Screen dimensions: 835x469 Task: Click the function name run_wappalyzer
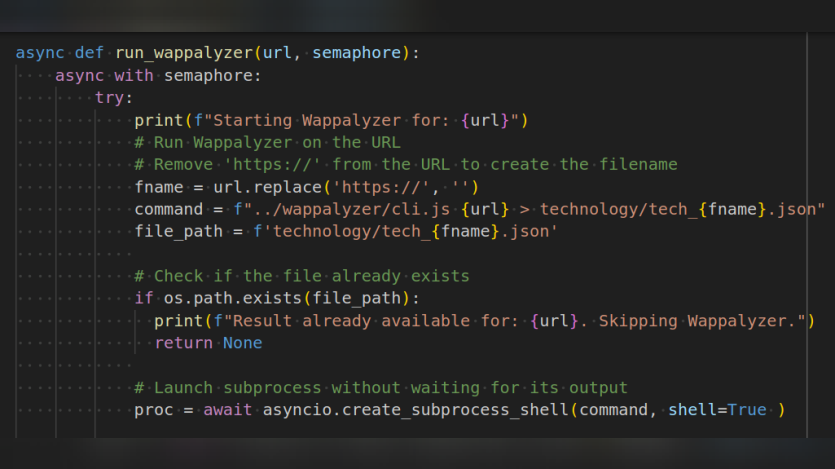pos(184,53)
